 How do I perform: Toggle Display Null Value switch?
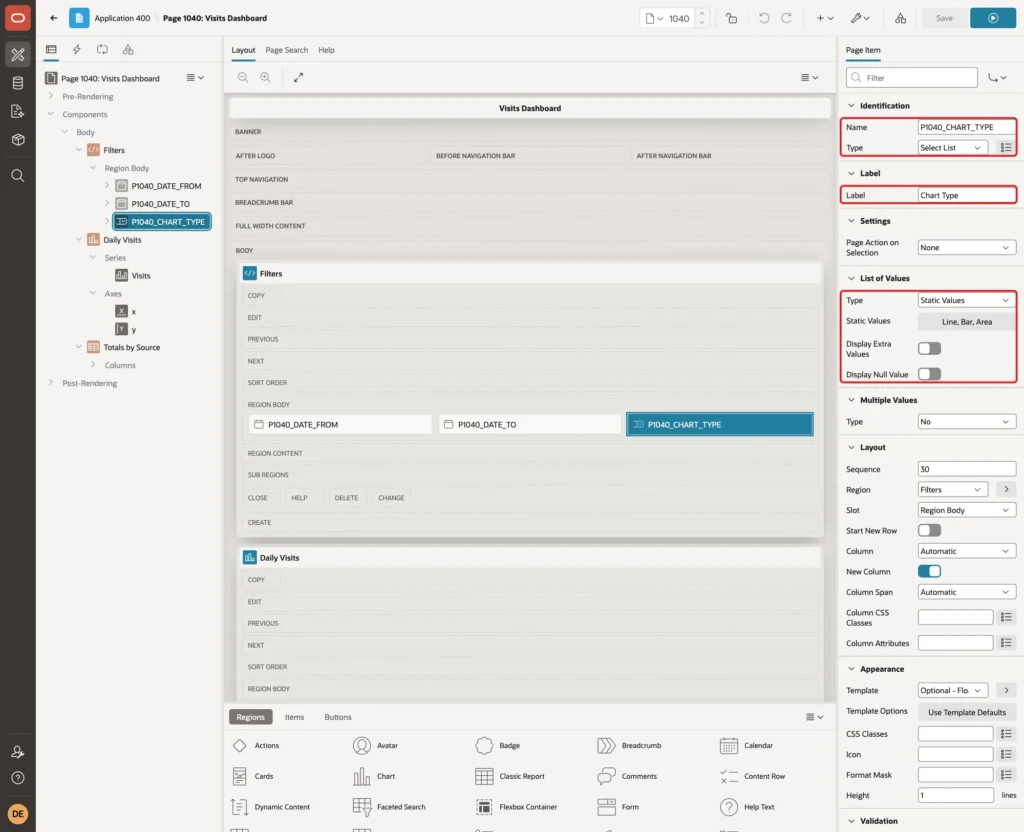tap(929, 374)
